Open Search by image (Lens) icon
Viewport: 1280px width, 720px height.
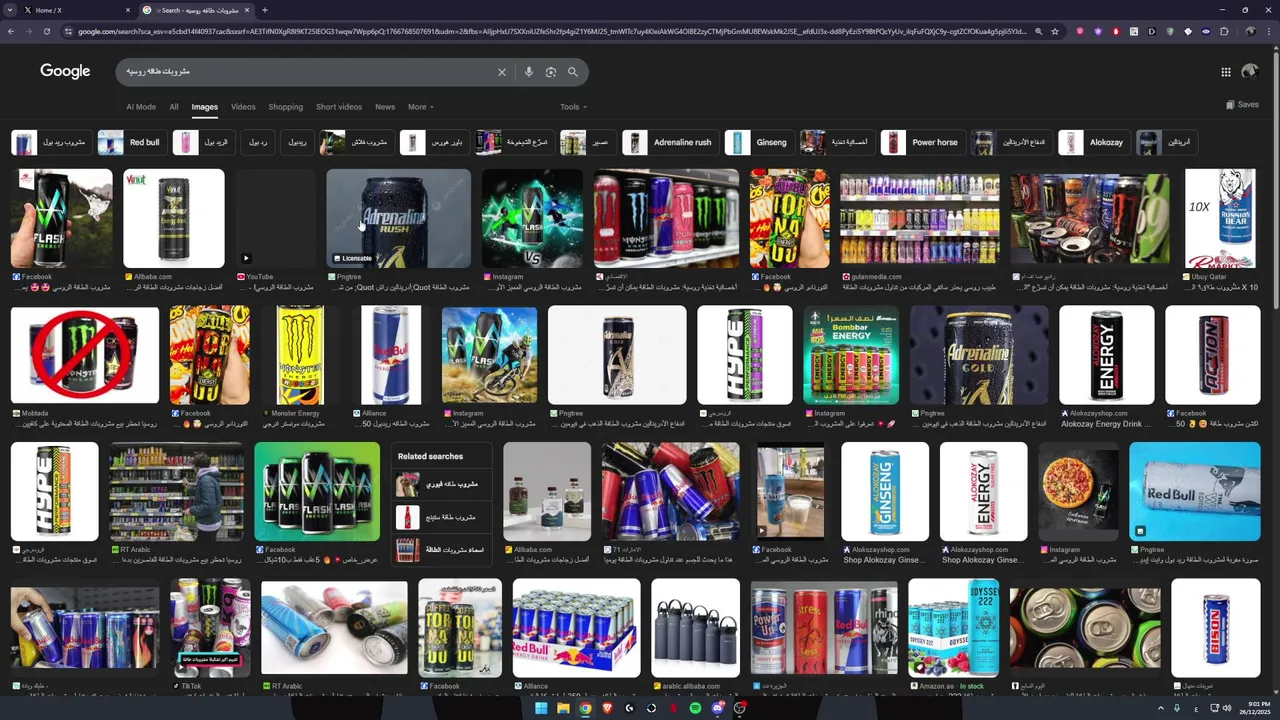click(x=551, y=72)
